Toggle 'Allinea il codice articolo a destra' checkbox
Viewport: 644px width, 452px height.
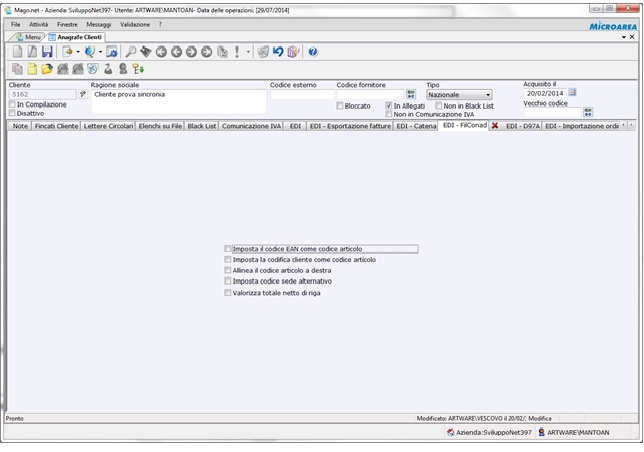[x=228, y=271]
